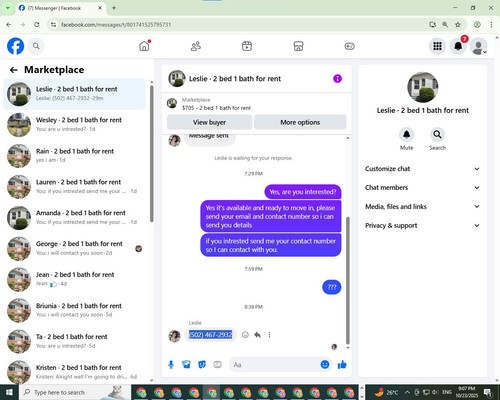
Task: Open account profile avatar menu
Action: click(x=479, y=47)
